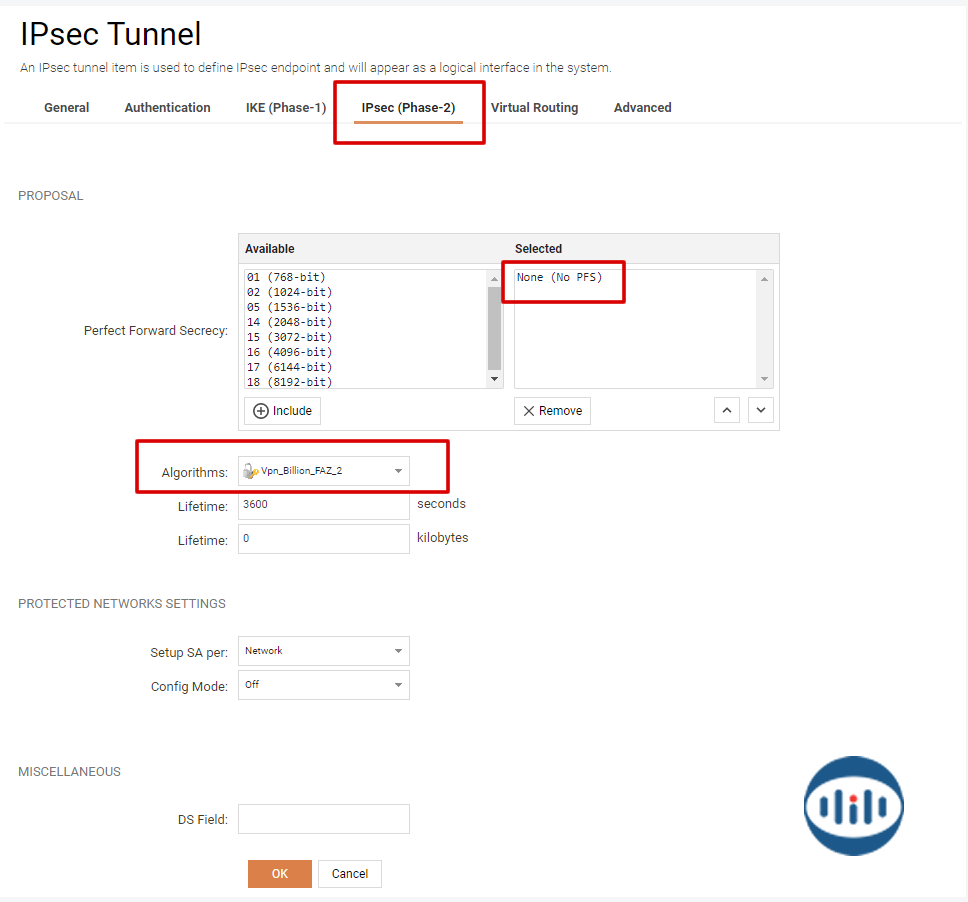The width and height of the screenshot is (968, 902).
Task: Switch to the General tab
Action: 67,108
